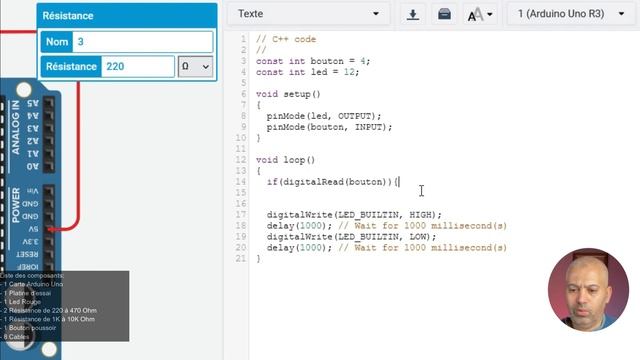This screenshot has width=640, height=360.
Task: Click the Résistance value field showing 220
Action: click(138, 67)
